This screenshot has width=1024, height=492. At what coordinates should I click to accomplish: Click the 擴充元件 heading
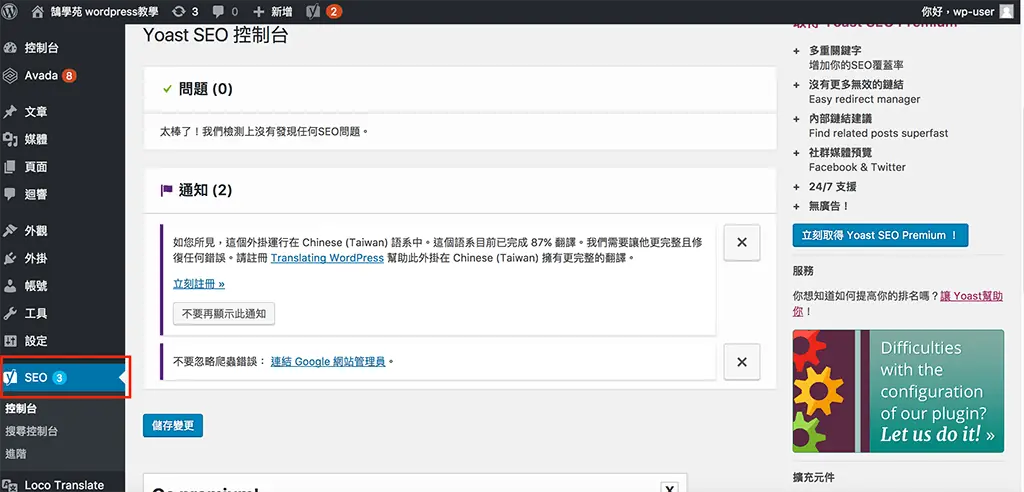click(x=814, y=477)
